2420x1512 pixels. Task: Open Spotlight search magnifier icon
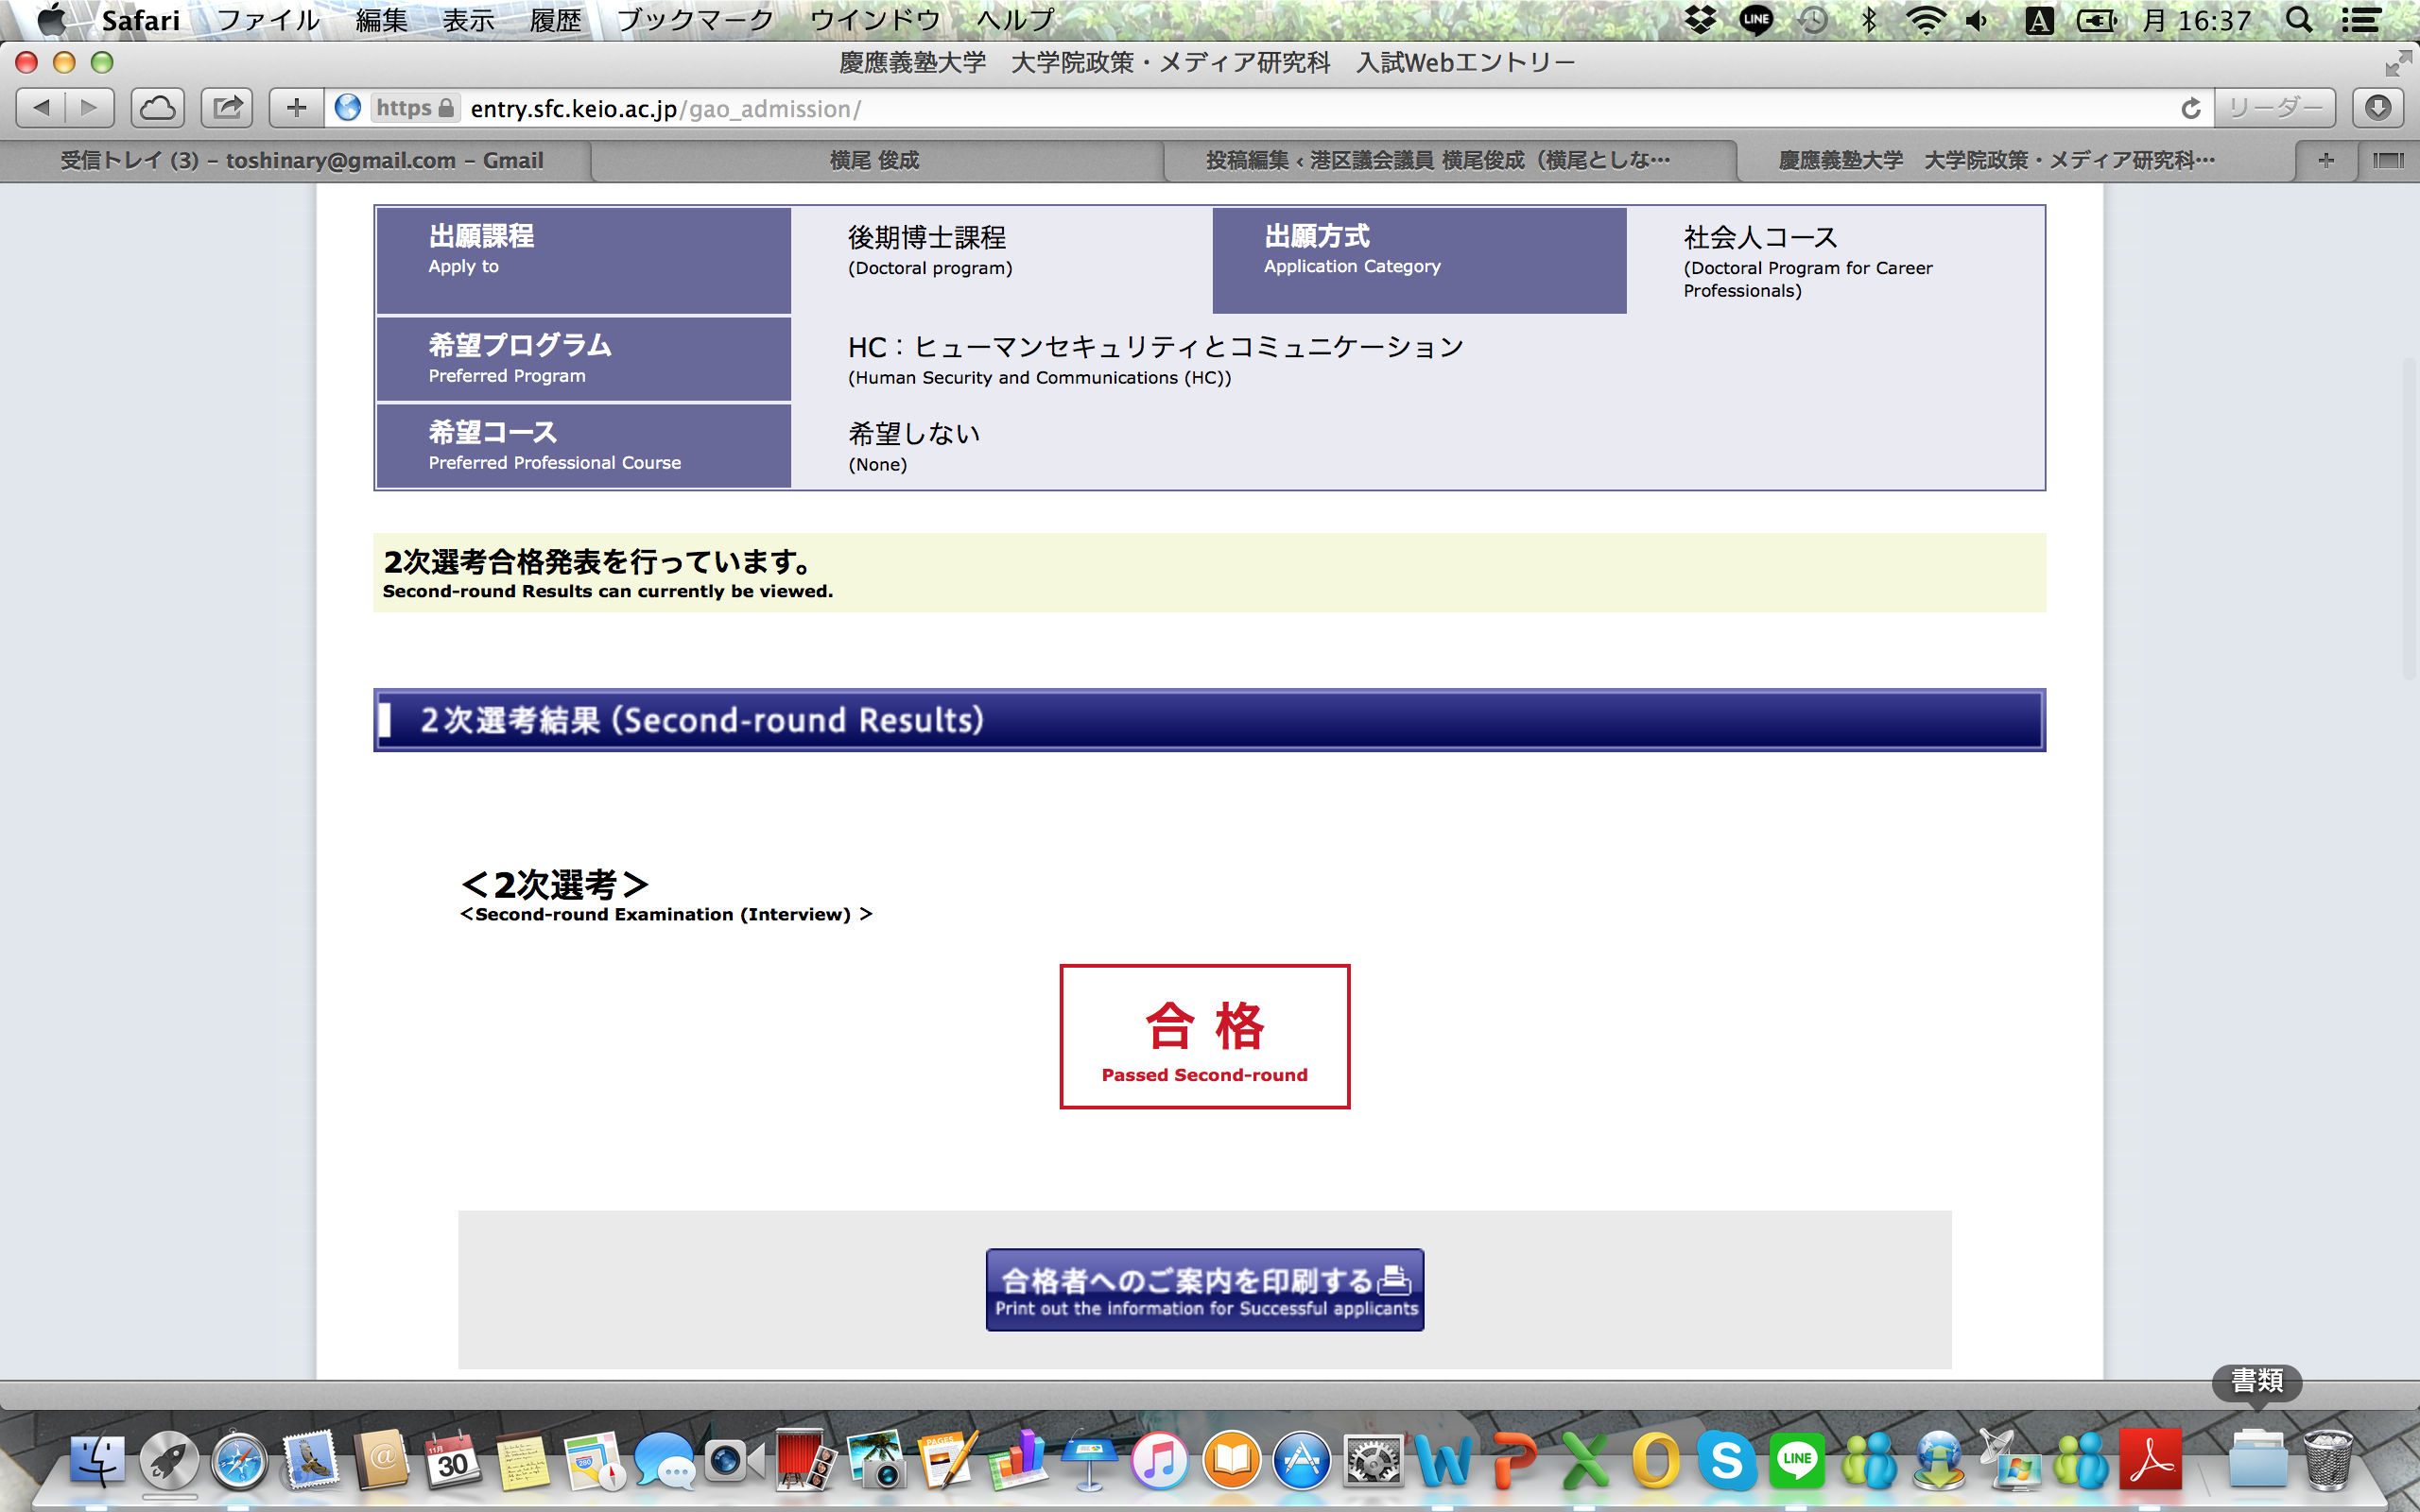(2299, 20)
